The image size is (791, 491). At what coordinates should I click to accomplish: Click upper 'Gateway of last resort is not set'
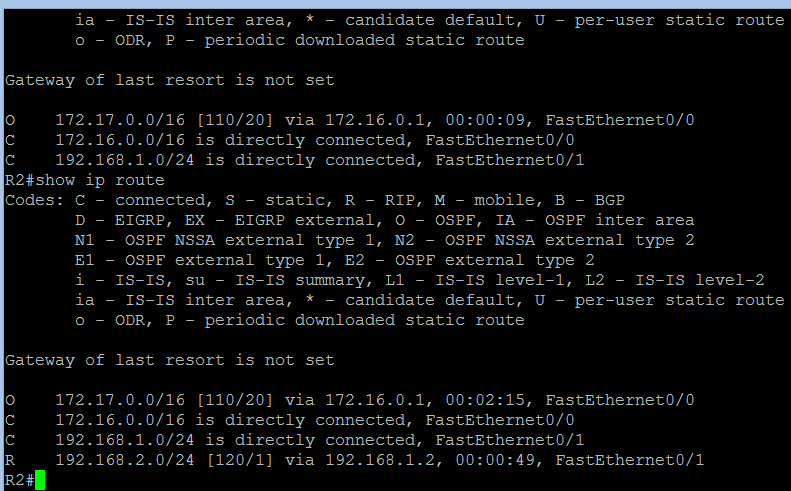pos(170,80)
